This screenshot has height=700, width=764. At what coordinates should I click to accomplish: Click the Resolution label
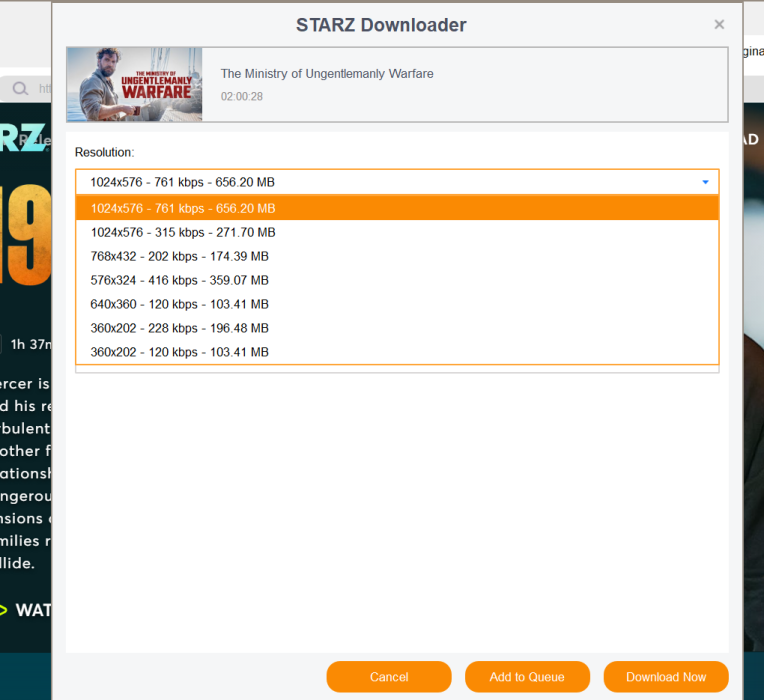coord(104,152)
